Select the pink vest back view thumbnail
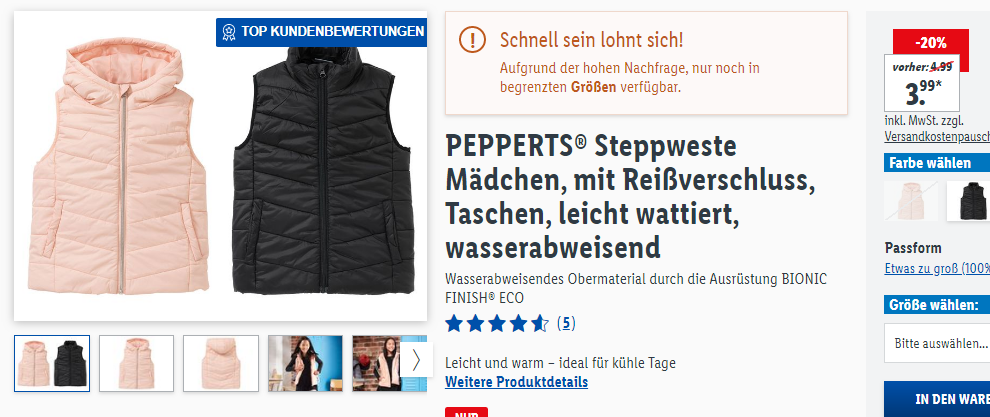The width and height of the screenshot is (990, 417). (221, 363)
